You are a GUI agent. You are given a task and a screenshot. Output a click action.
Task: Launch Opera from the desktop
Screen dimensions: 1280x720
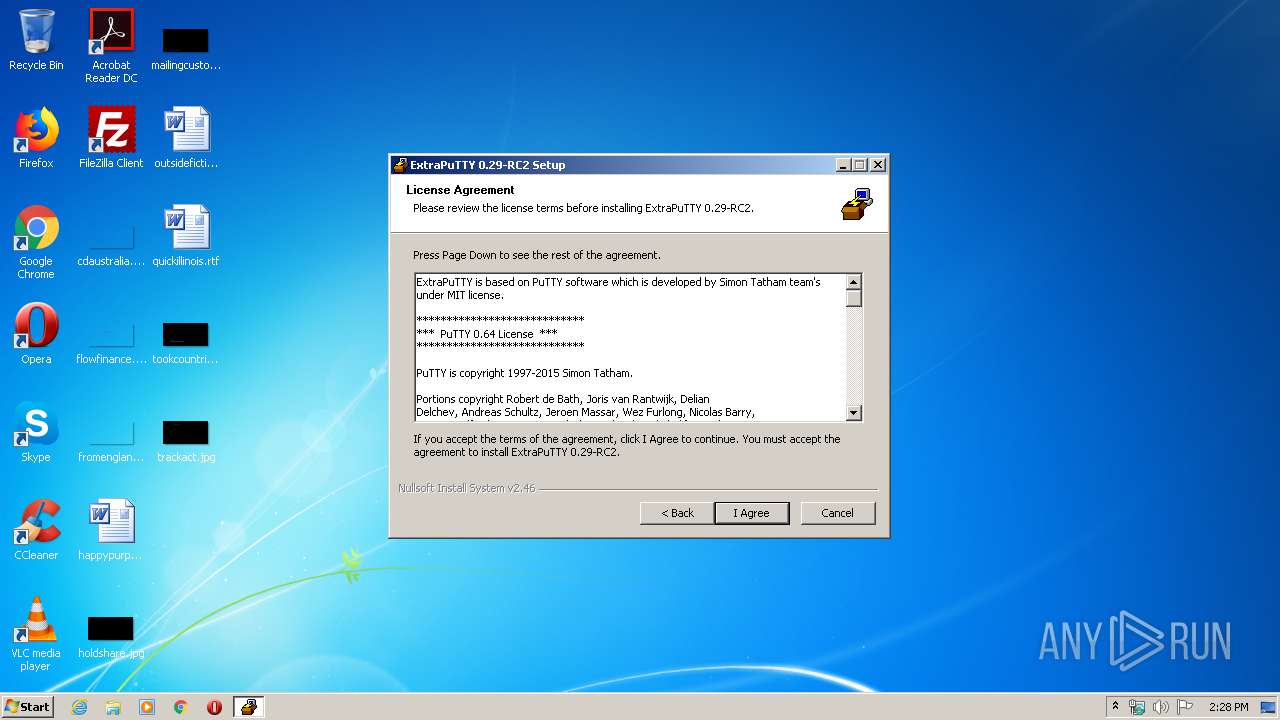click(x=36, y=334)
